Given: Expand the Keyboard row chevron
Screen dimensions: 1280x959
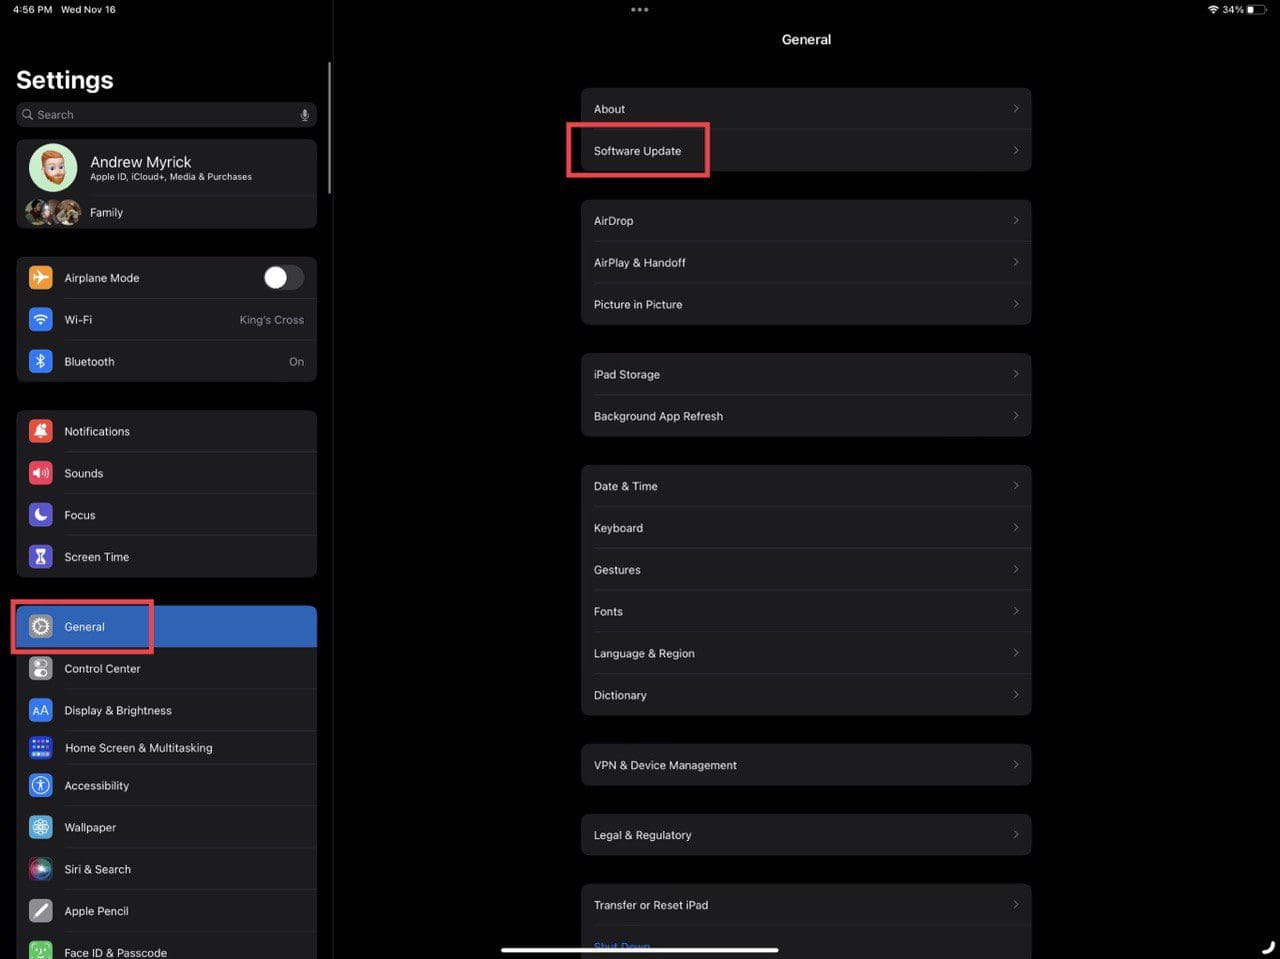Looking at the screenshot, I should tap(1015, 528).
